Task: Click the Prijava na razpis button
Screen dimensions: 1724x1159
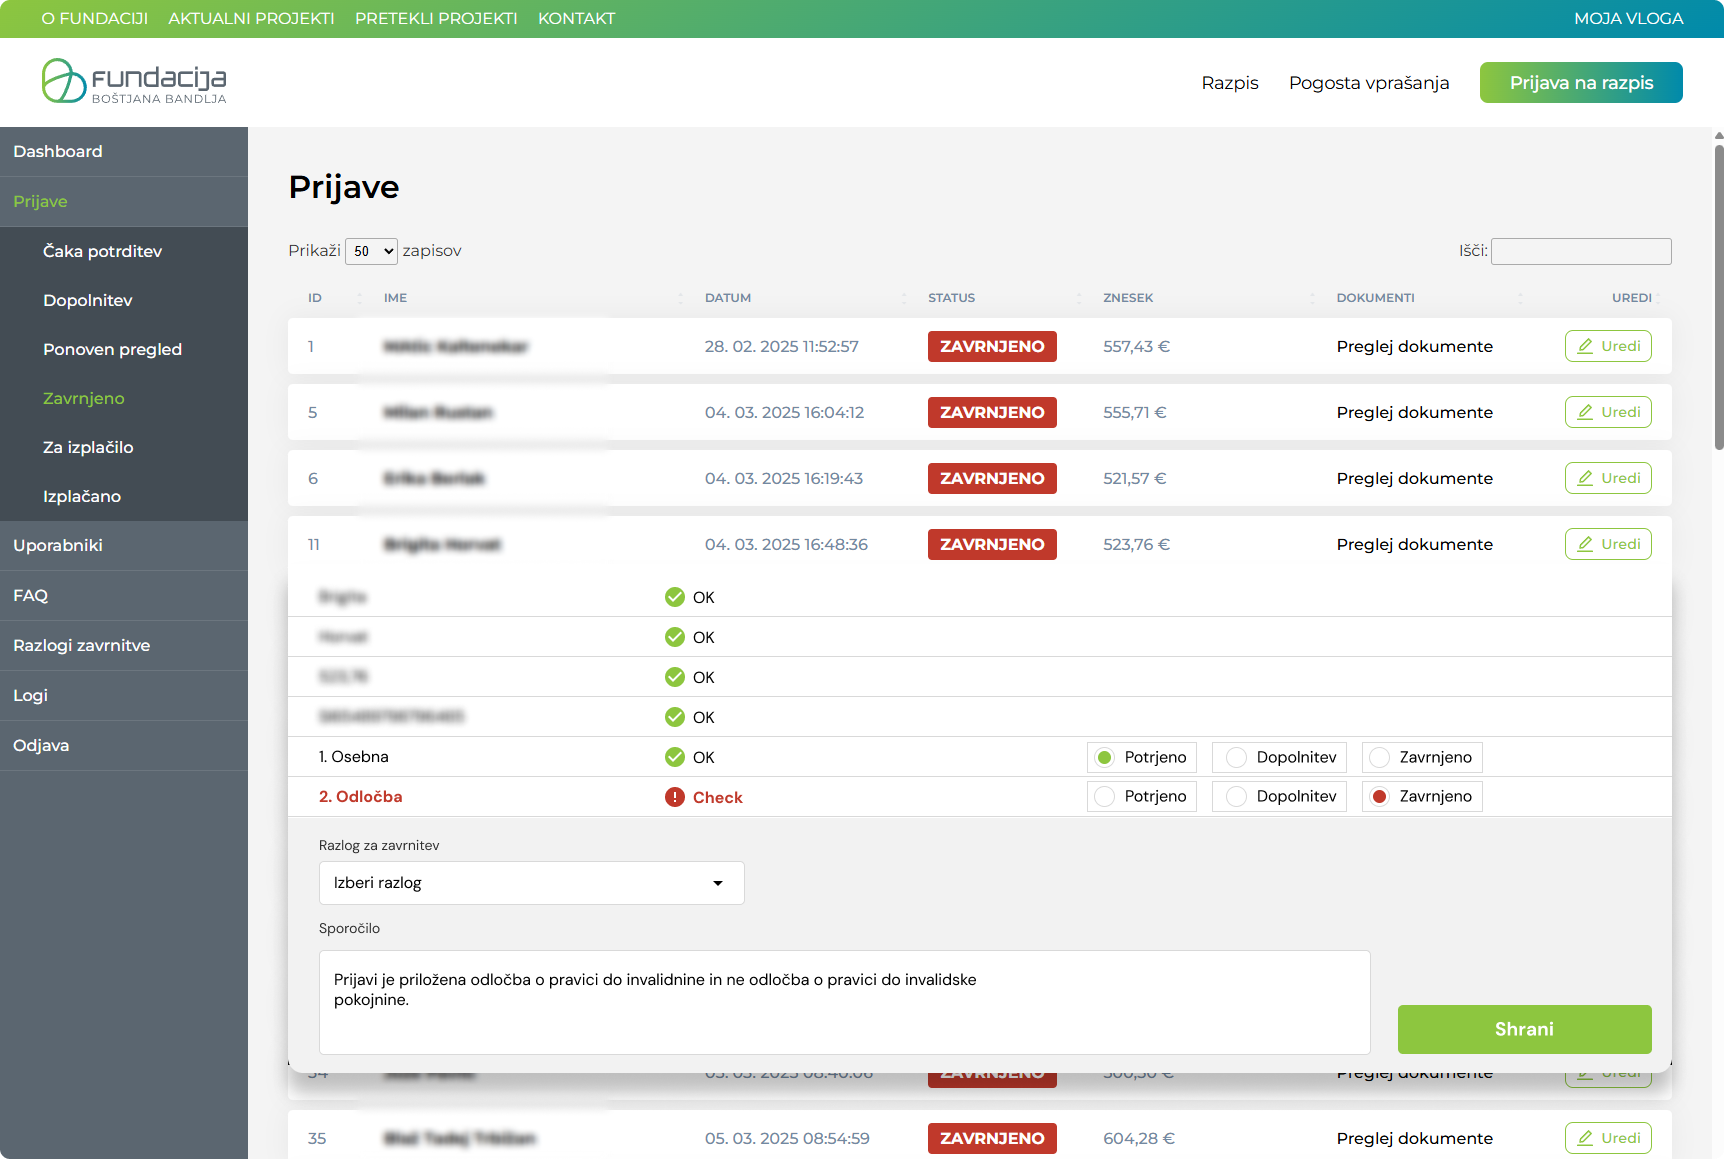Action: tap(1580, 83)
